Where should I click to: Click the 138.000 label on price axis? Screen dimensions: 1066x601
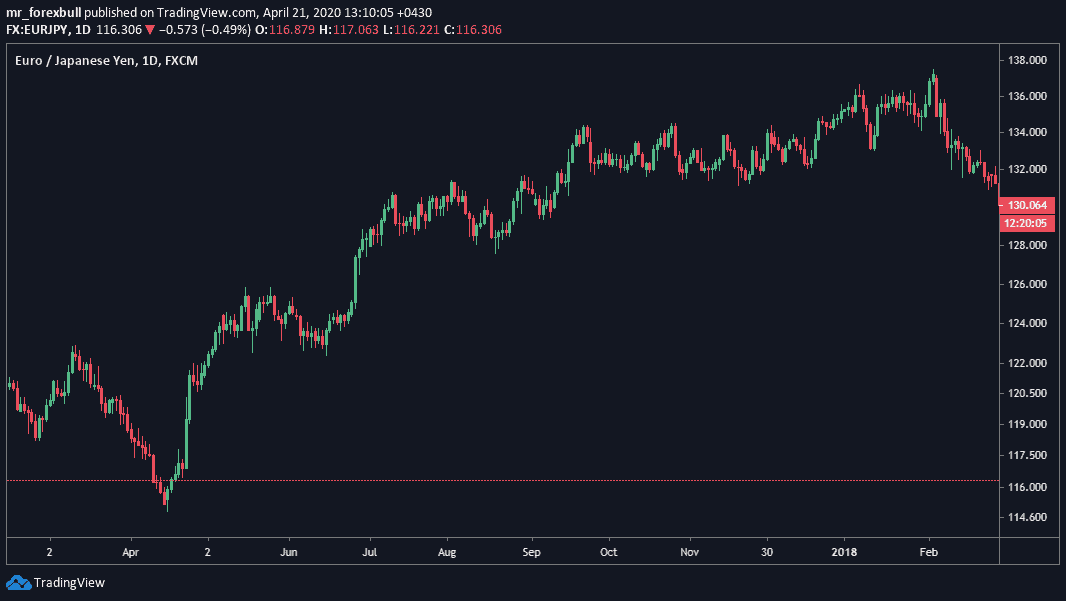1027,60
